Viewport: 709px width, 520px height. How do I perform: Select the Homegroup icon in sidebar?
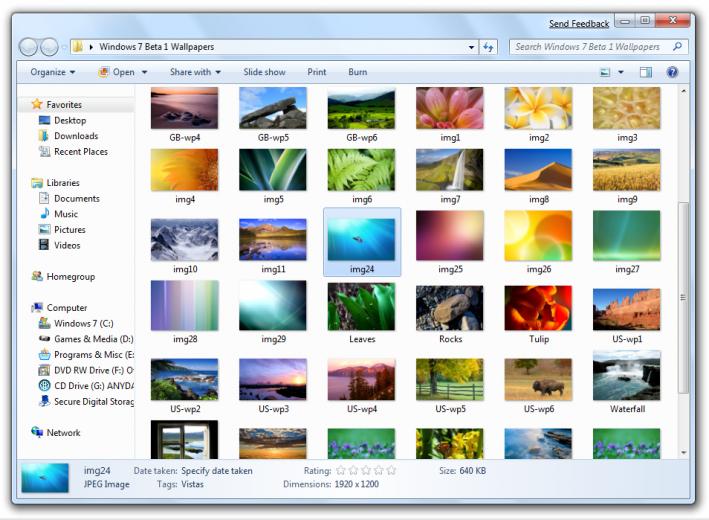(x=37, y=276)
